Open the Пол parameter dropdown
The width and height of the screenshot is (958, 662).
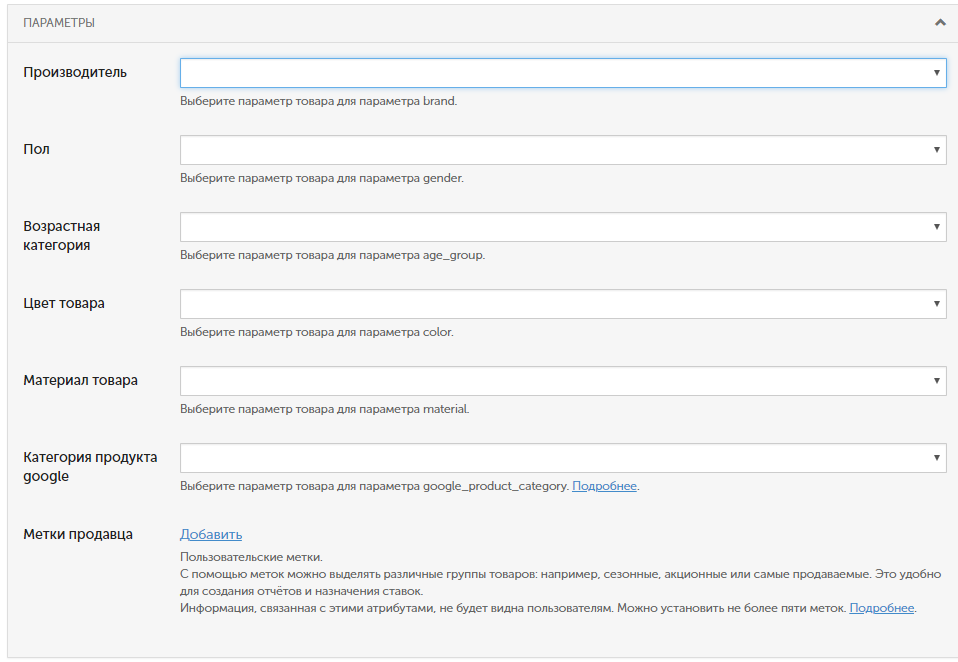[563, 150]
